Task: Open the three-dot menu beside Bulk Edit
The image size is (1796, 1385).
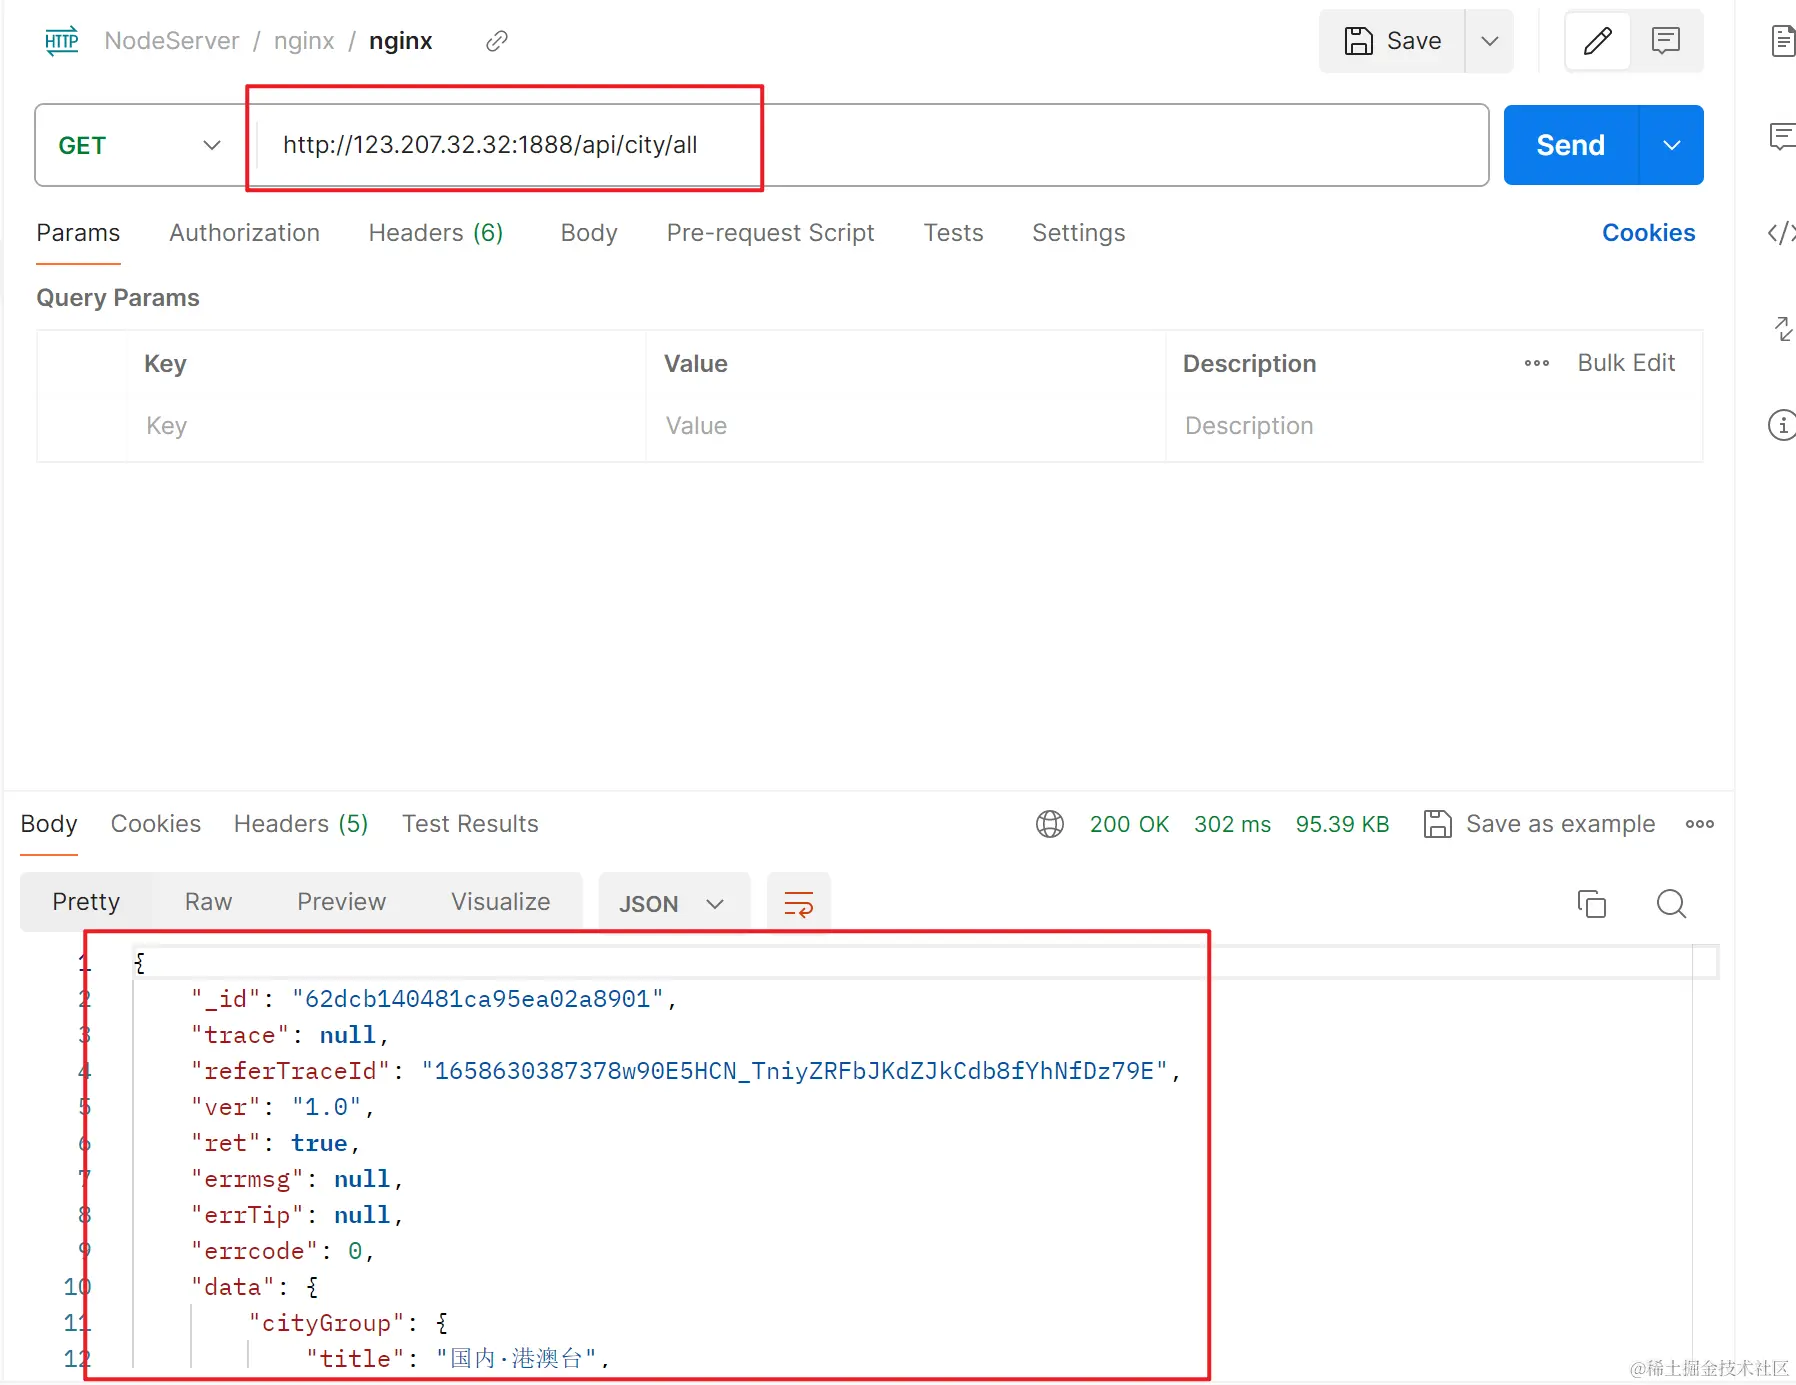Action: click(1537, 363)
